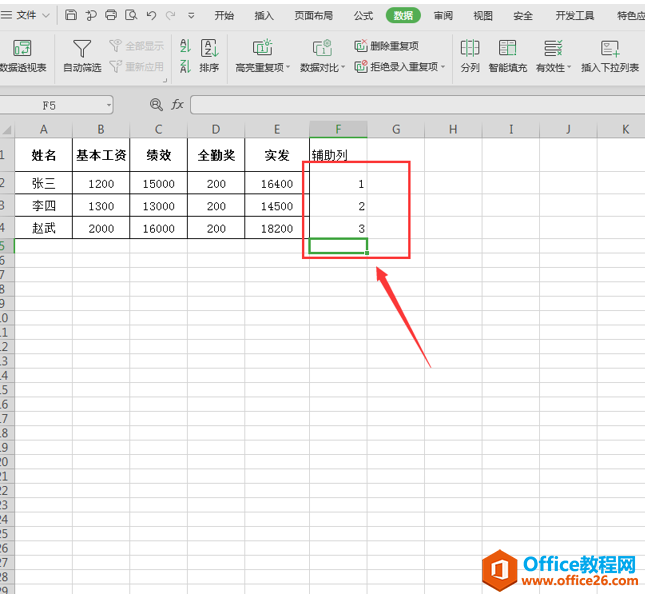Click the ascending sort icon

coord(186,46)
